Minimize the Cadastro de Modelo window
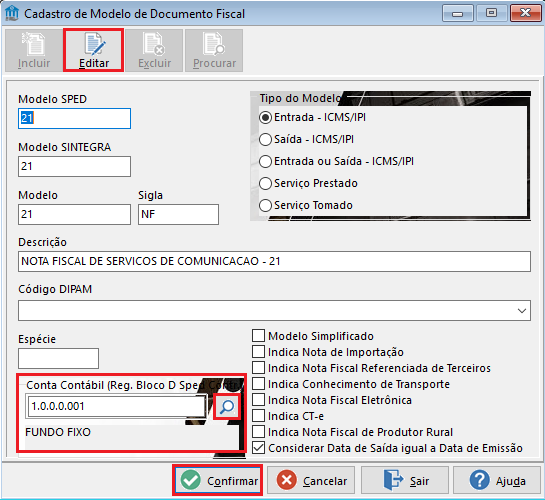Viewport: 545px width, 500px height. click(457, 14)
